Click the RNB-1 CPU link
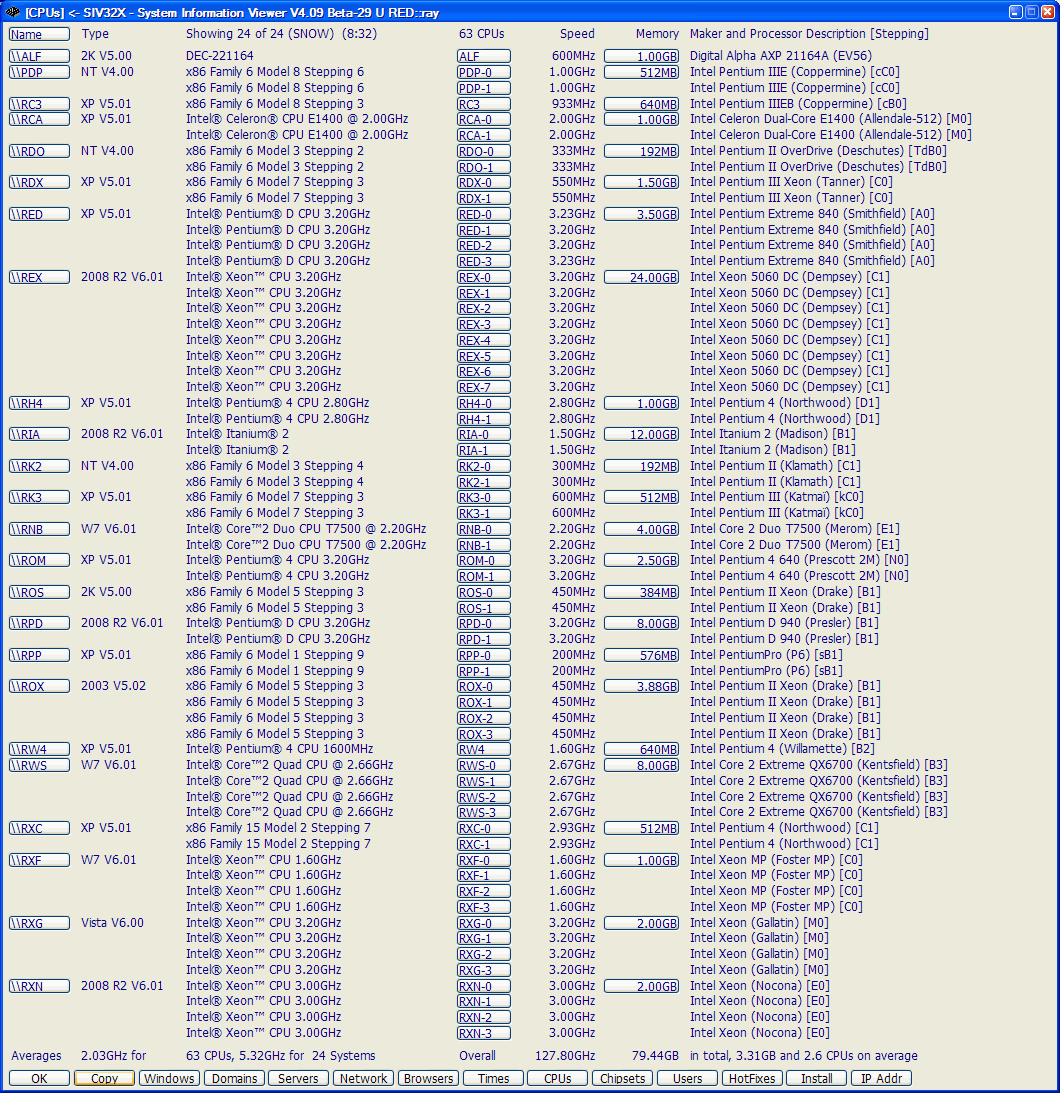1060x1093 pixels. coord(484,545)
